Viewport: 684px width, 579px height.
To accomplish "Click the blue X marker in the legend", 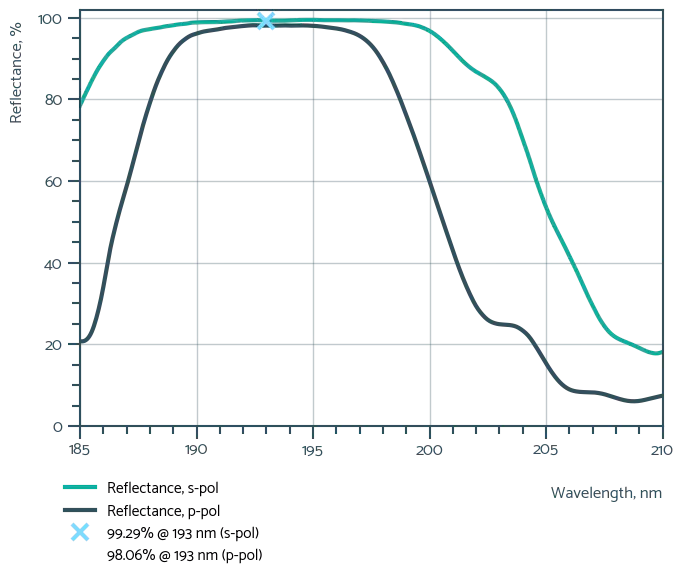I will (x=78, y=532).
